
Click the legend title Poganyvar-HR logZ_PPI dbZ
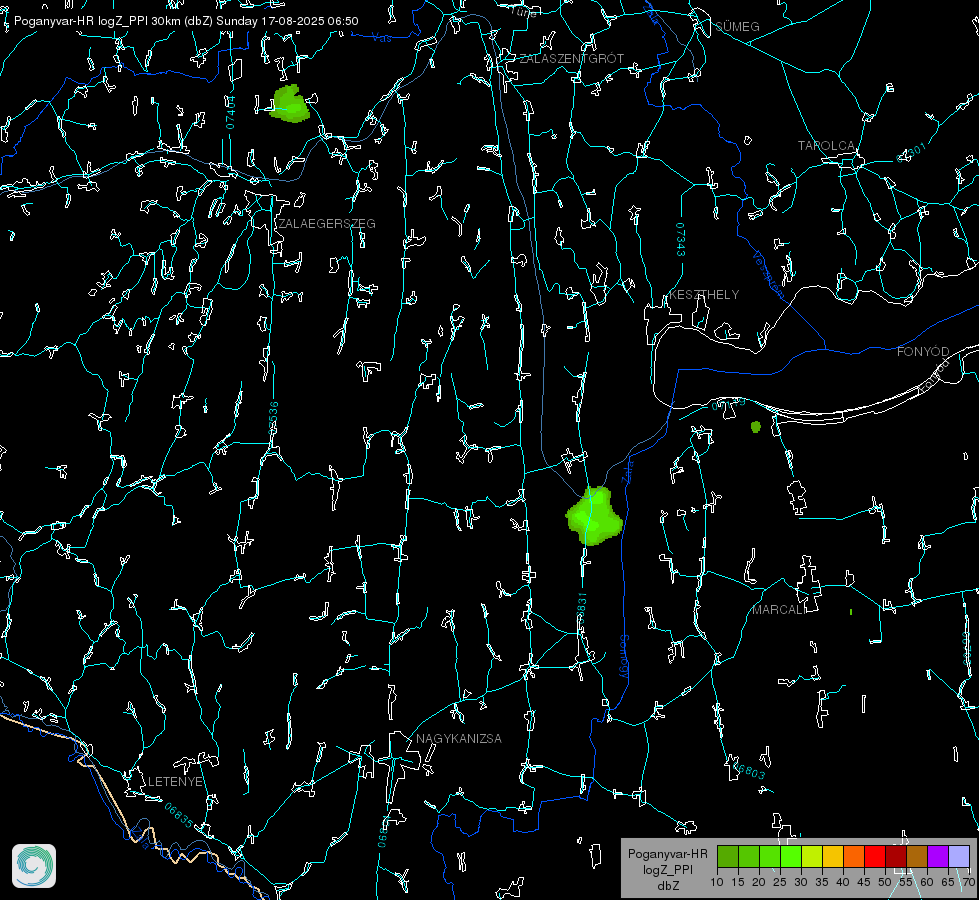[668, 869]
